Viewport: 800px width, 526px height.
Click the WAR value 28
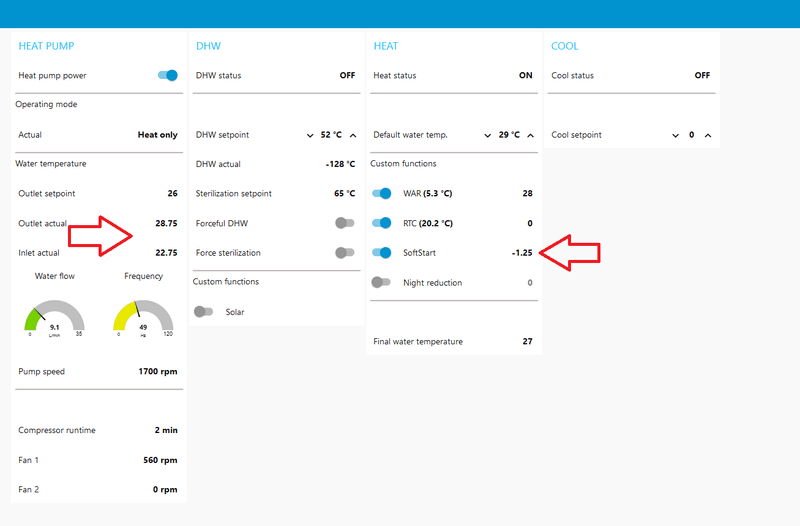coord(528,193)
